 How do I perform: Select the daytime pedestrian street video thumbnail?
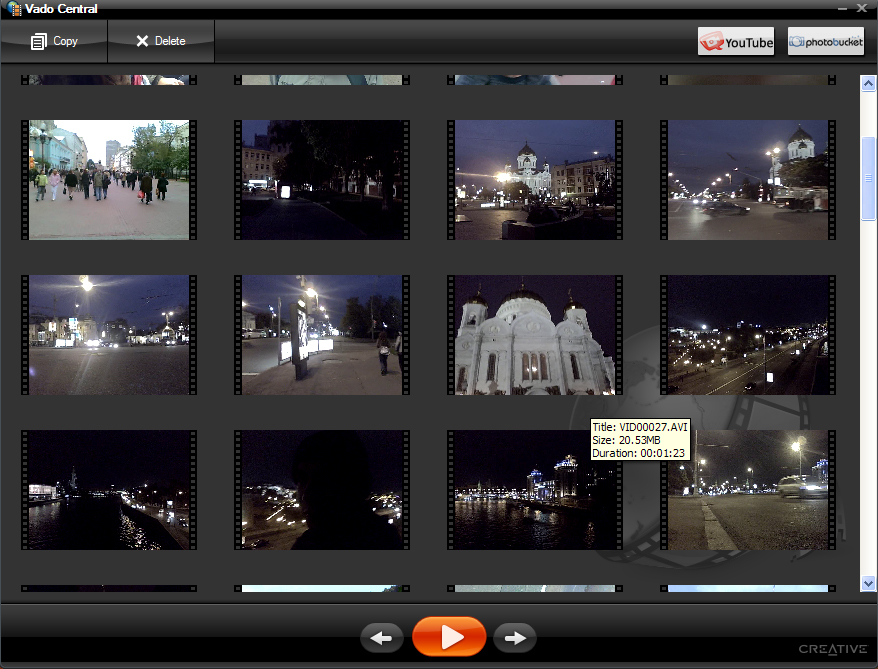(109, 180)
